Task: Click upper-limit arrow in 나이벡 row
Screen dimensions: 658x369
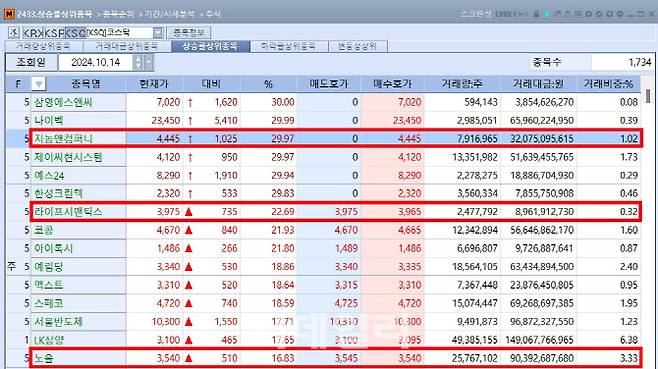Action: point(190,121)
